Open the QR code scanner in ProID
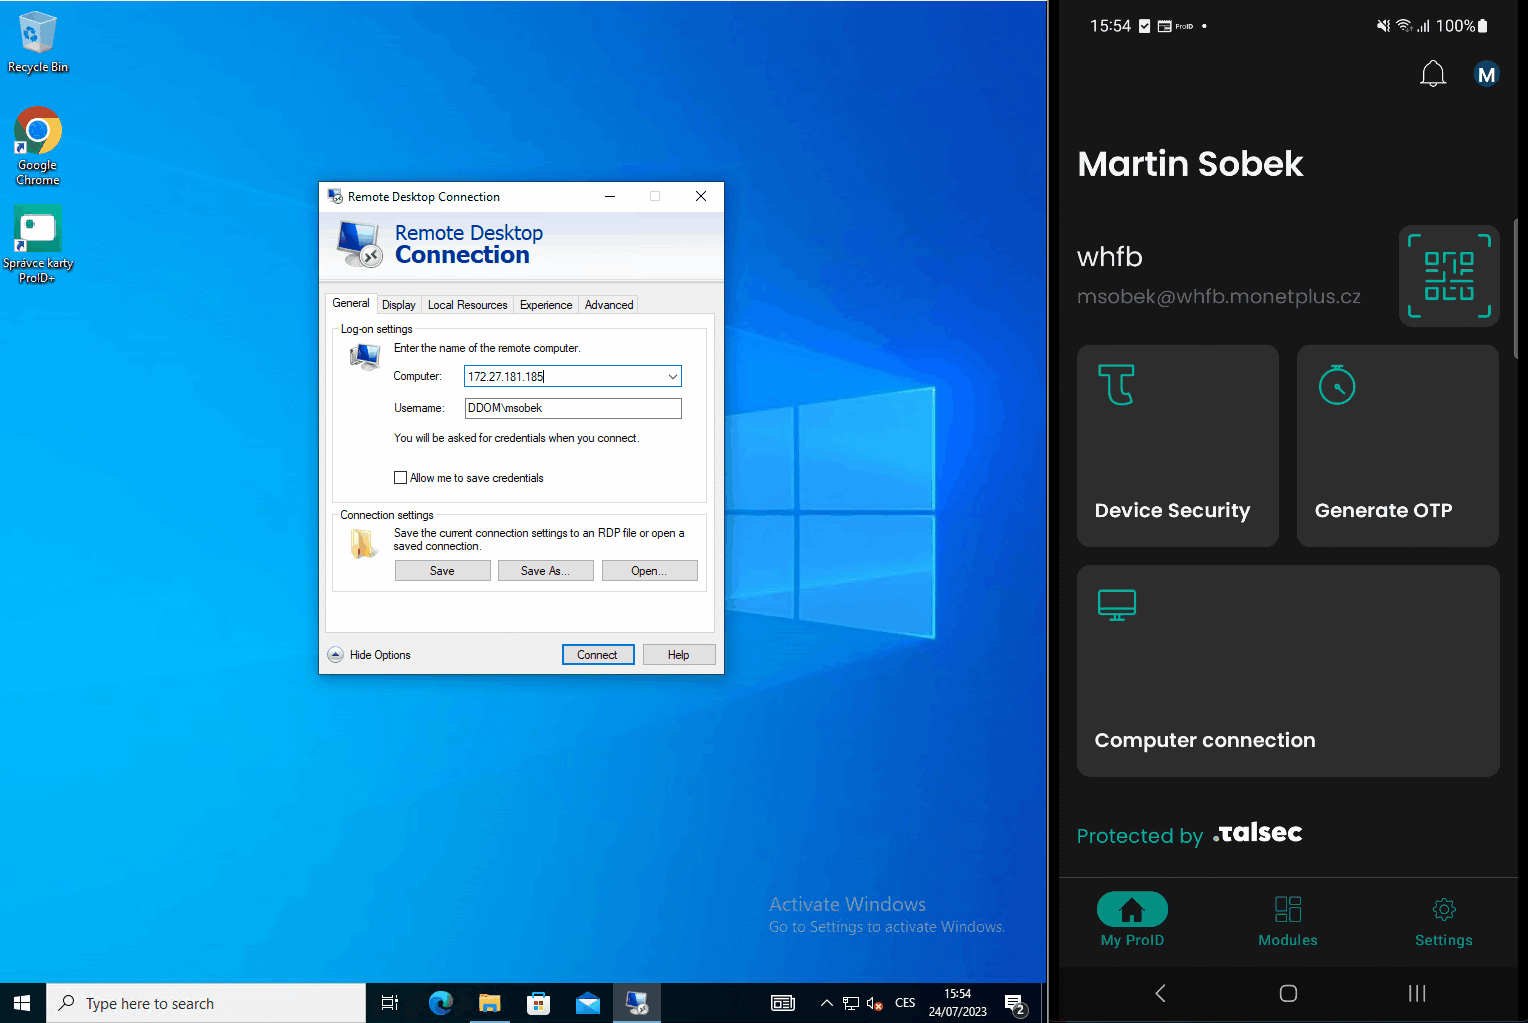This screenshot has height=1023, width=1528. (x=1448, y=275)
